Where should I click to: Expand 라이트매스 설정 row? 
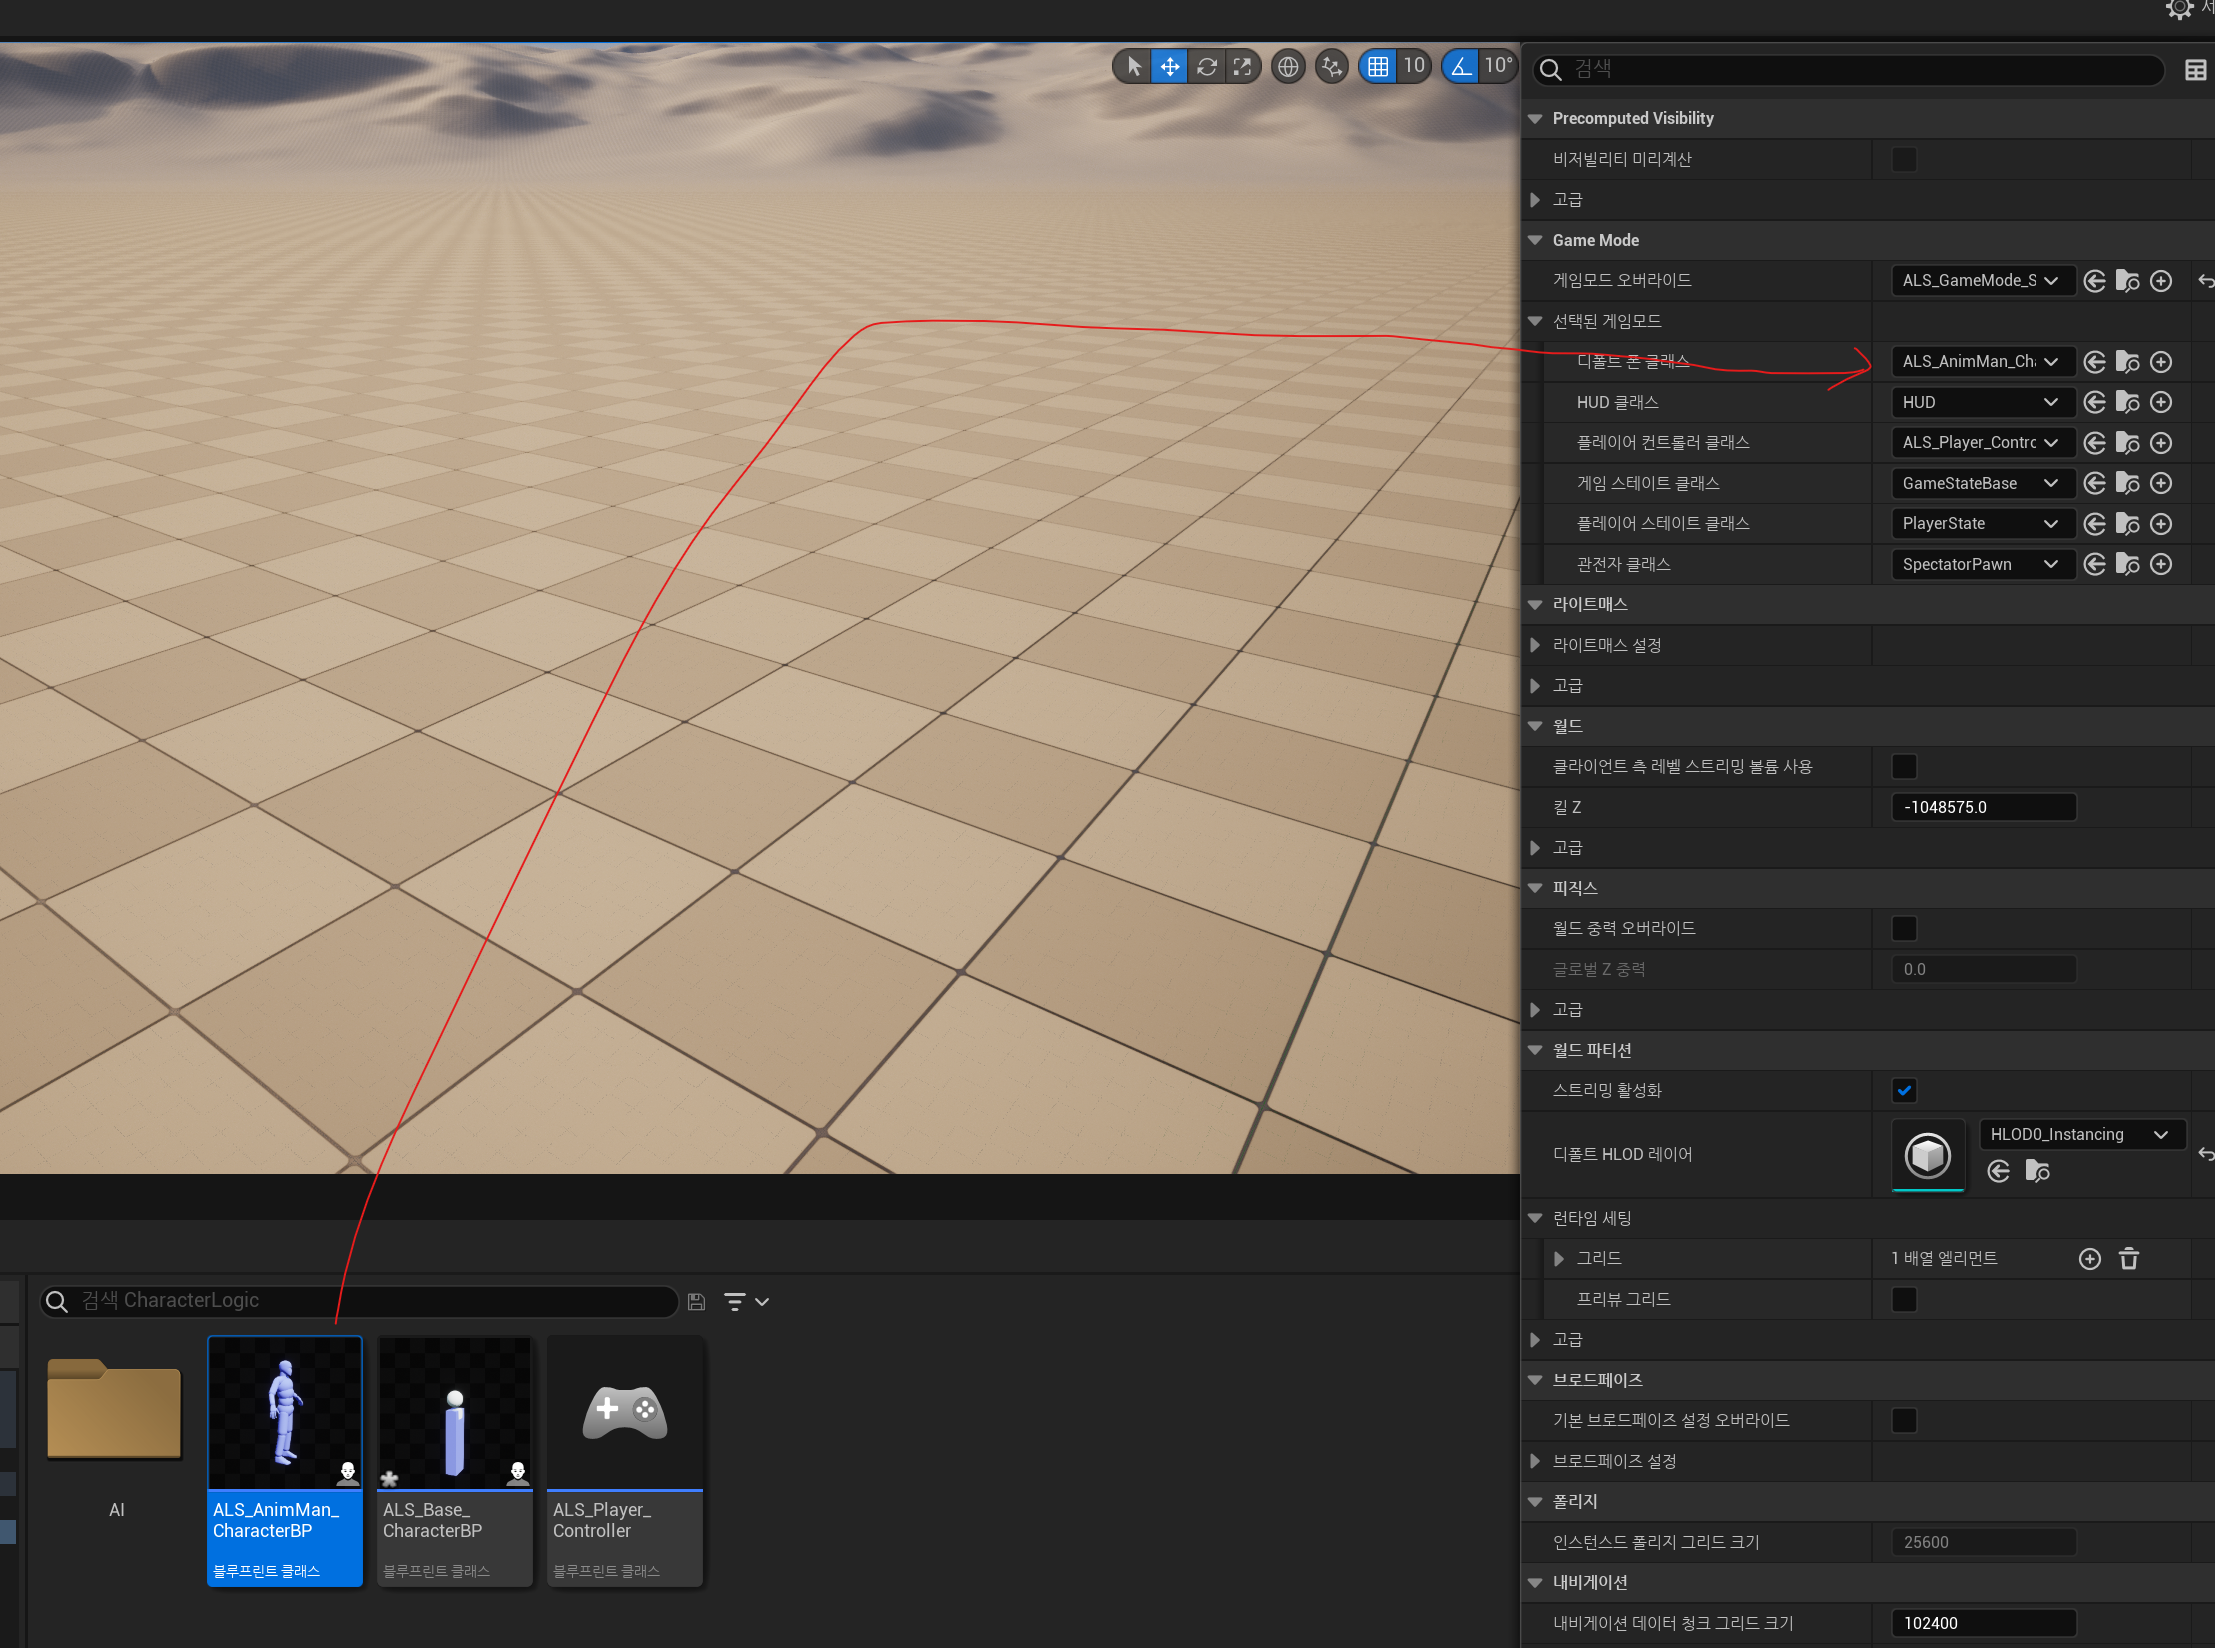(1536, 646)
